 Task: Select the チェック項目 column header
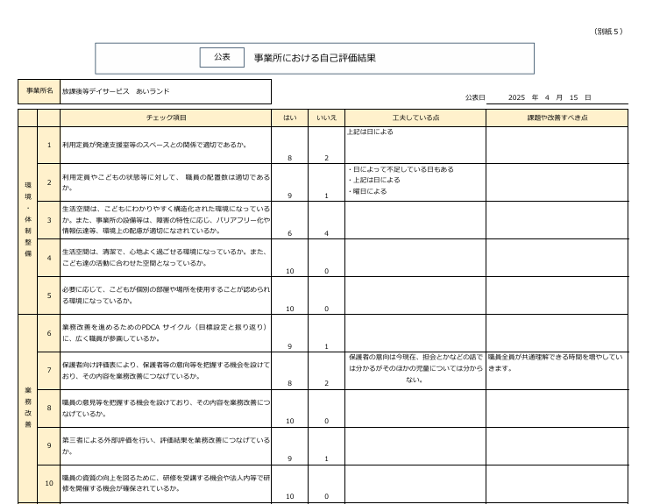click(x=166, y=118)
